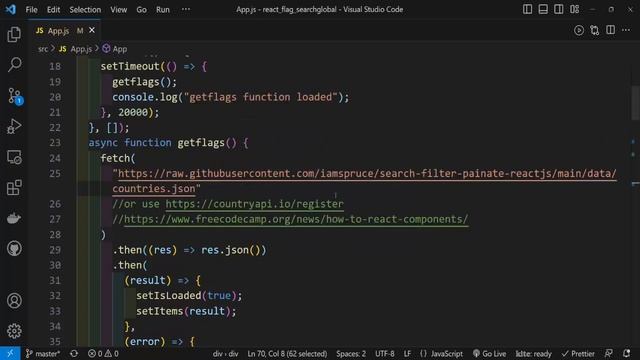Toggle Secondary Side Bar layout
Image resolution: width=640 pixels, height=360 pixels.
(x=559, y=9)
